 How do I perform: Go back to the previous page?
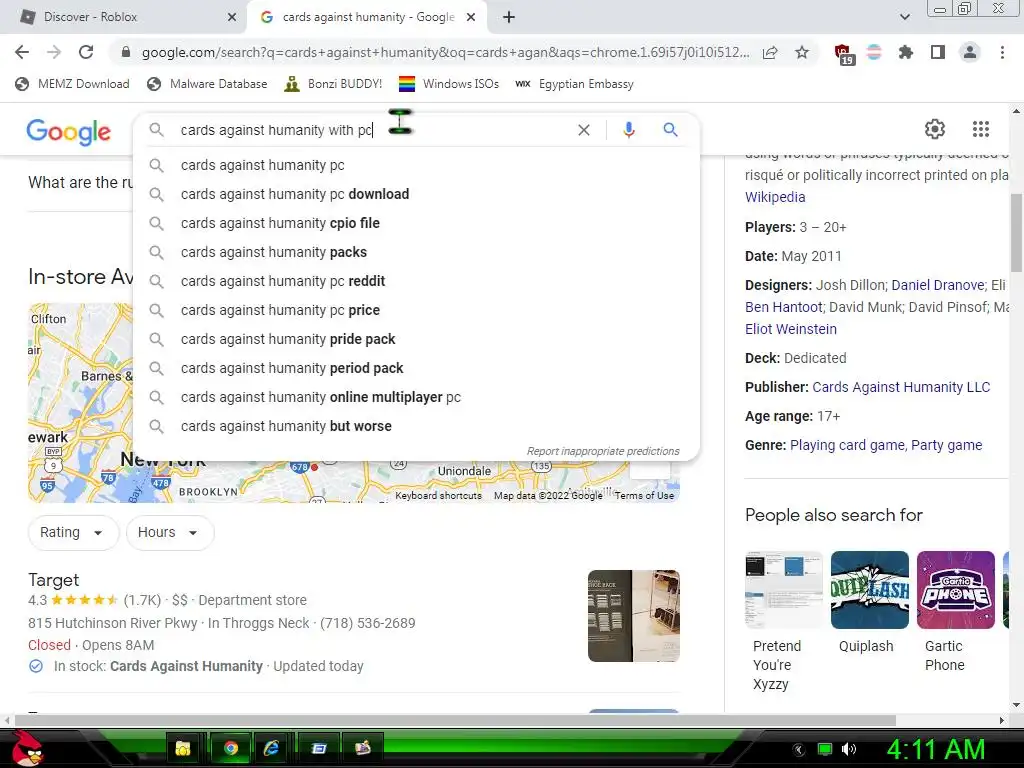[x=22, y=52]
